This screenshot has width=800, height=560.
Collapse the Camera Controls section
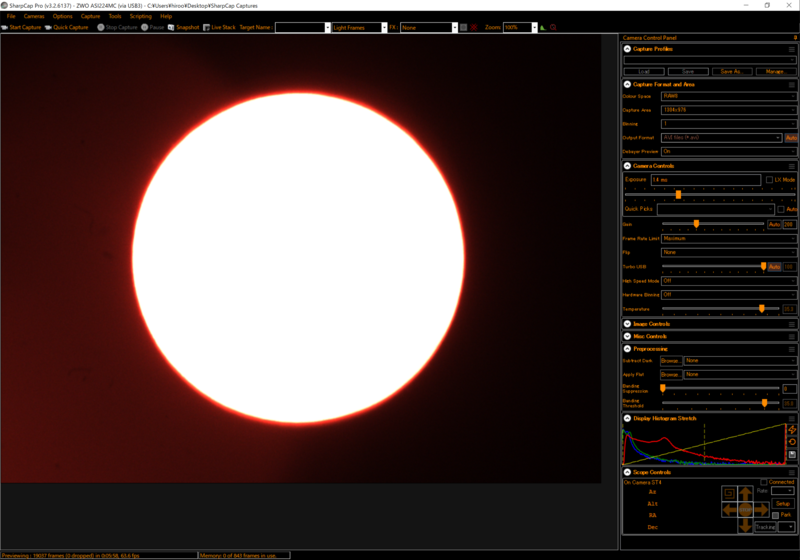628,166
